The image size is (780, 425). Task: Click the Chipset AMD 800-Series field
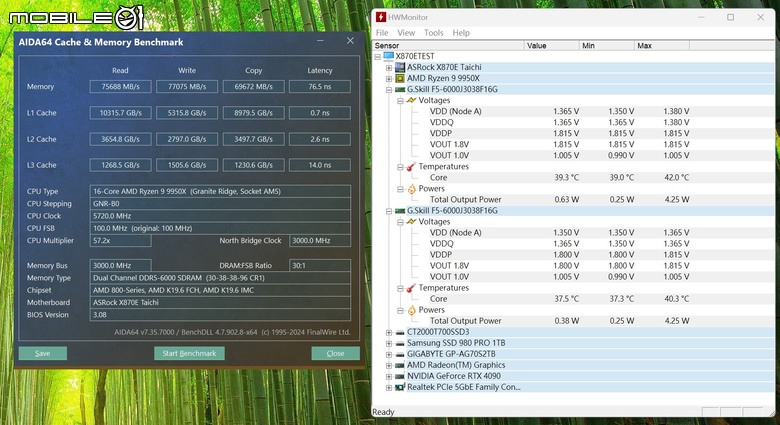[220, 290]
